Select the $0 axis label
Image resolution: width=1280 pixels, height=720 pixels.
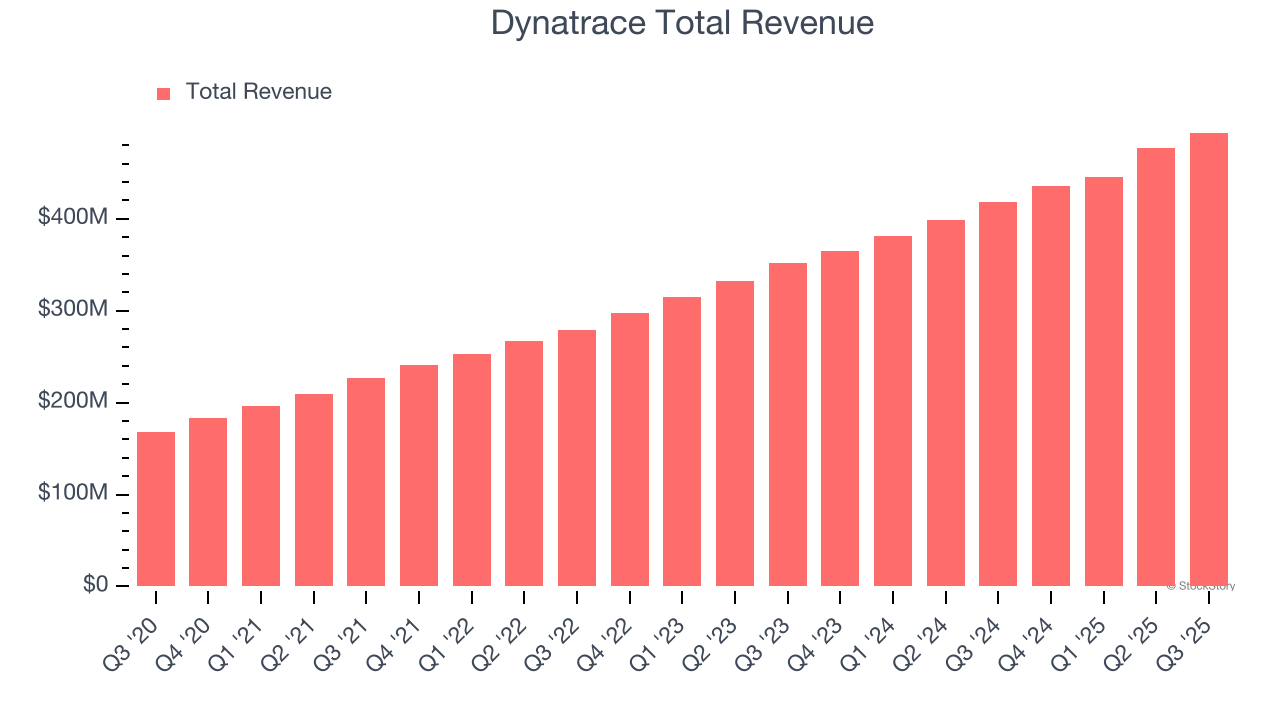tap(95, 584)
